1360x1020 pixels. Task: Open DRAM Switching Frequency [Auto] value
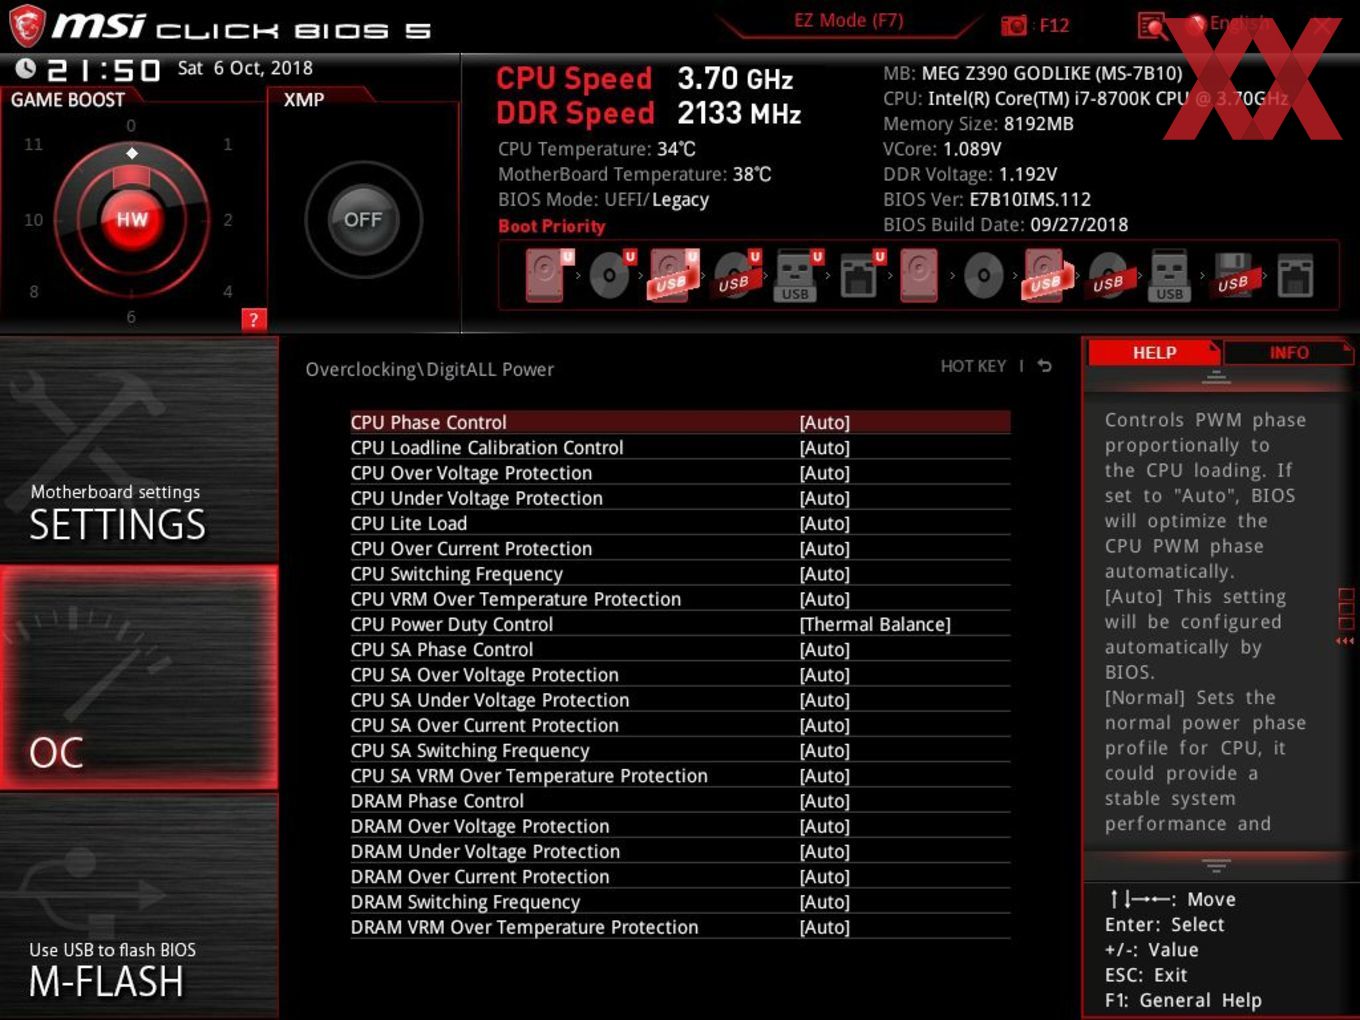click(x=825, y=902)
